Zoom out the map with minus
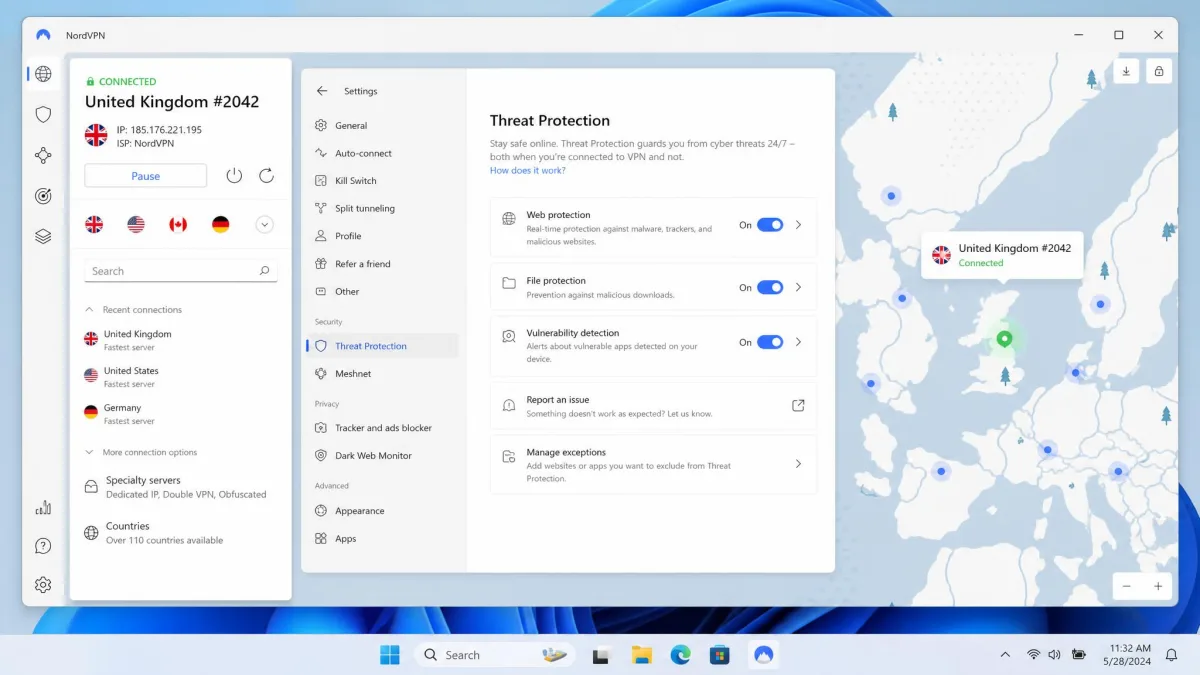Viewport: 1200px width, 675px height. 1127,587
